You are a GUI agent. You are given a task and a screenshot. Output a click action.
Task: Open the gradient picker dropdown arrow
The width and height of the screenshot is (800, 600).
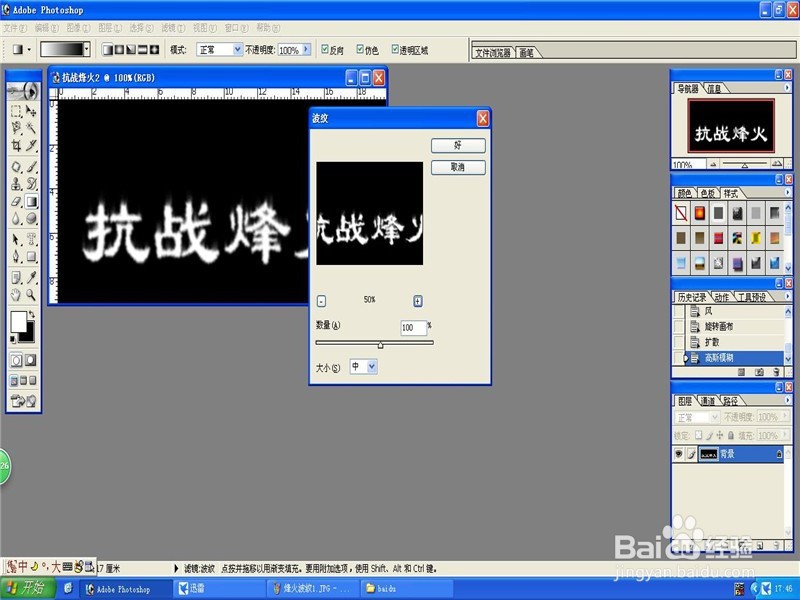click(x=87, y=48)
